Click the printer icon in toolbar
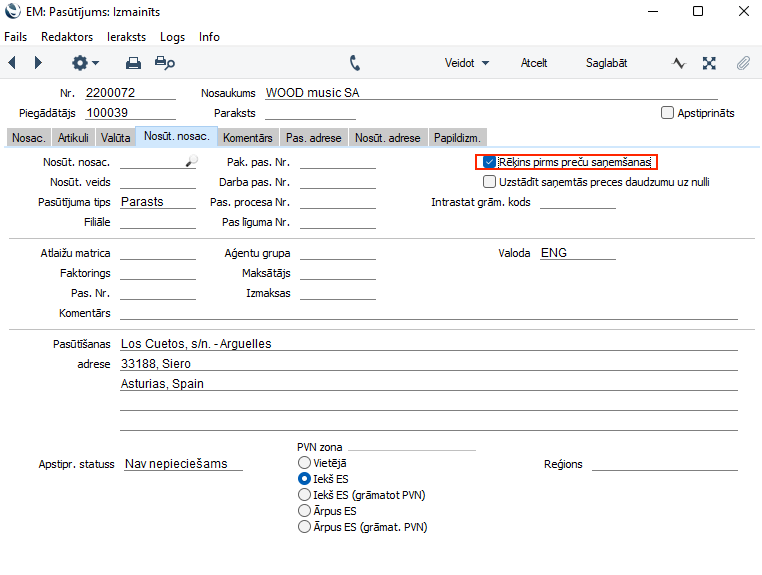This screenshot has height=575, width=762. click(x=133, y=63)
